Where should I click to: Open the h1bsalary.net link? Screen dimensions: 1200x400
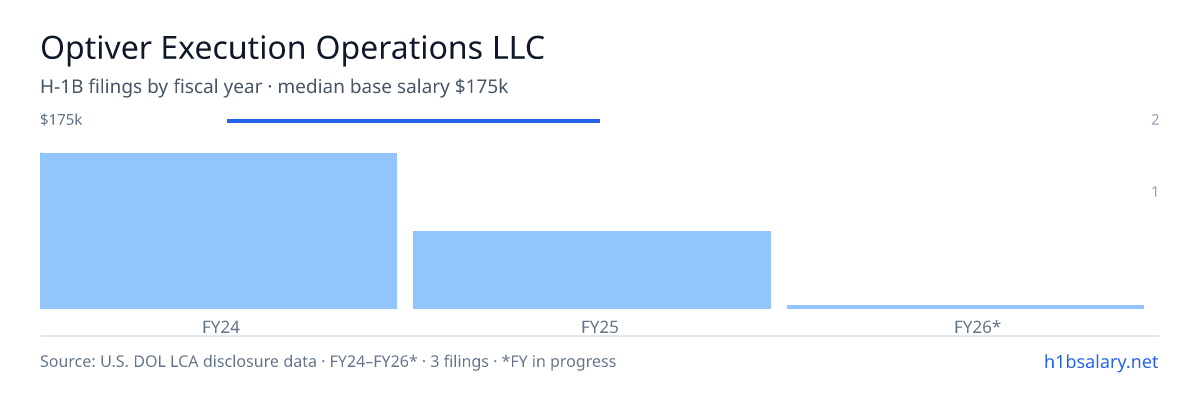(x=1100, y=361)
